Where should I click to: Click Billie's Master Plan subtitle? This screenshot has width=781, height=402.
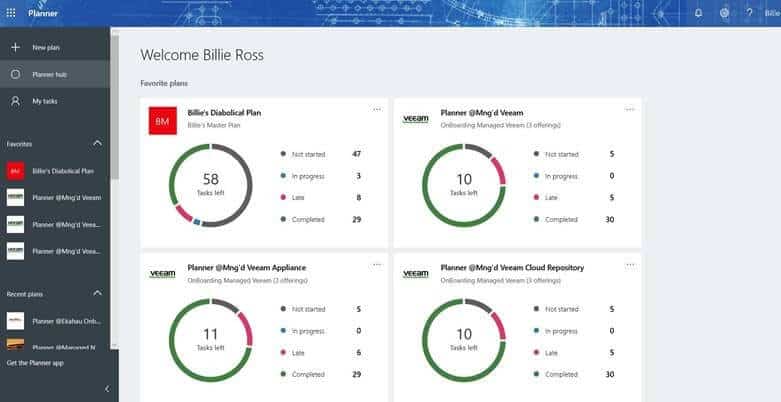pyautogui.click(x=214, y=126)
